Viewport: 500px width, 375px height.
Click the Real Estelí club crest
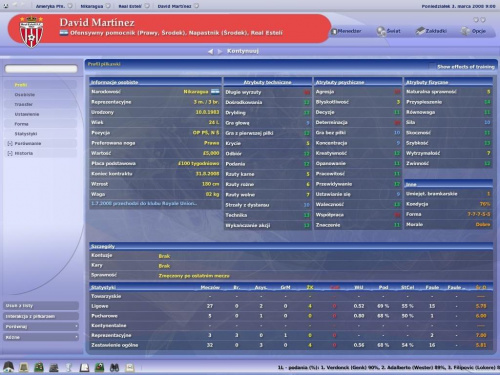point(31,32)
